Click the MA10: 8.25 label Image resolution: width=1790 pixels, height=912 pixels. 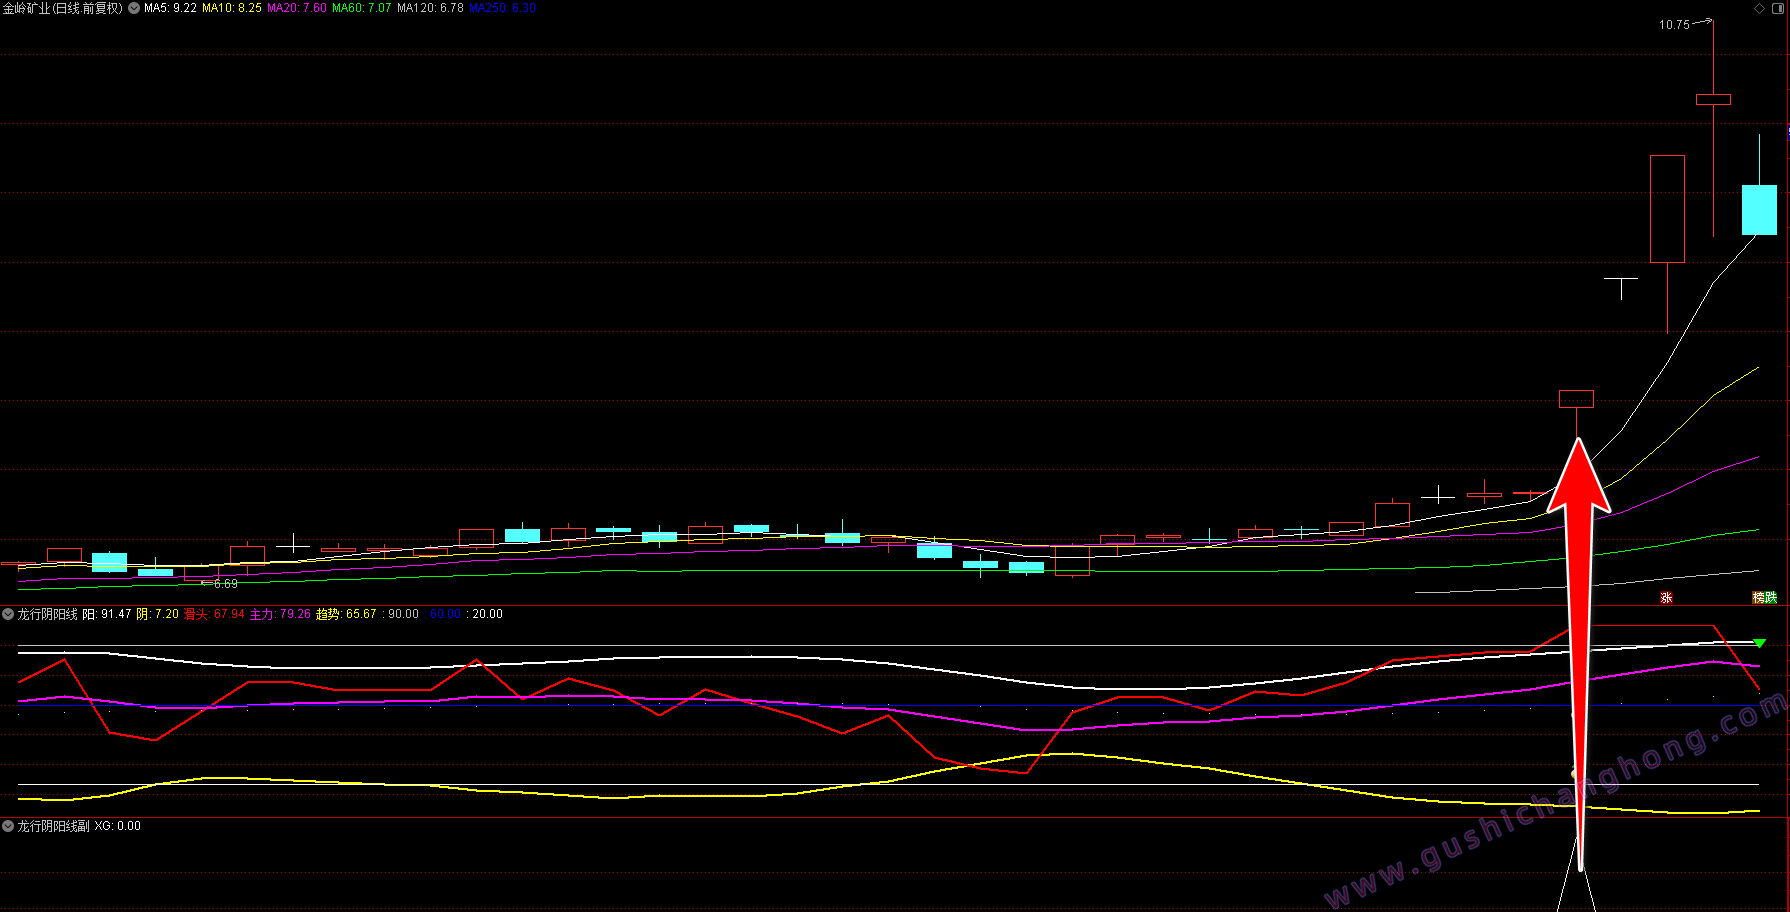232,8
